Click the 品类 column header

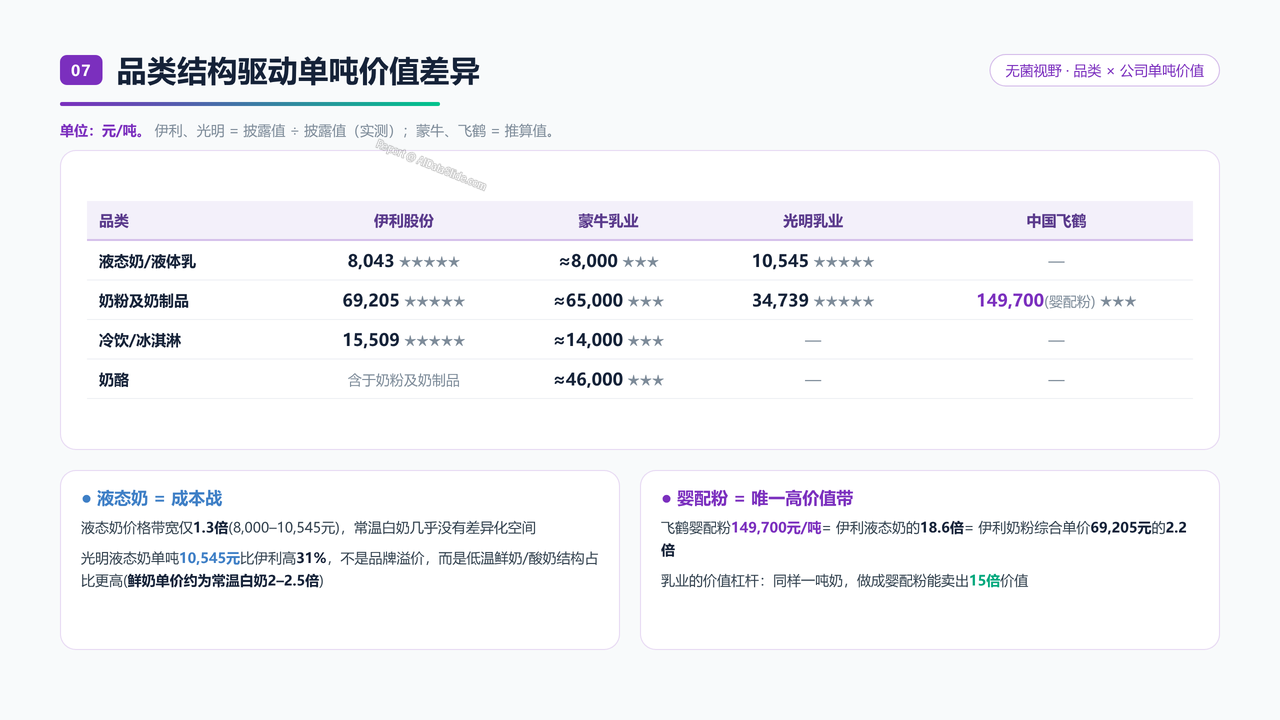coord(114,221)
